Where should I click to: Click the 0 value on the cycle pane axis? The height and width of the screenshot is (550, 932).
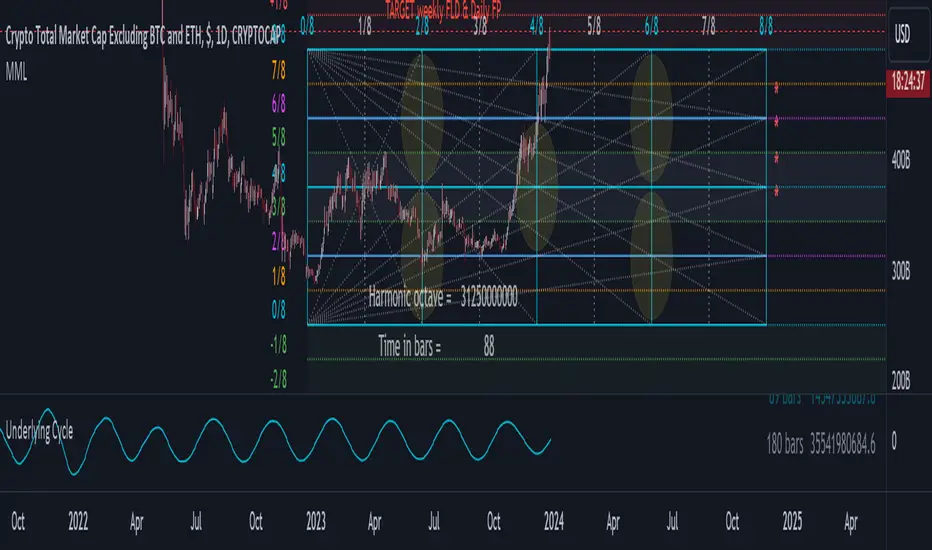tap(894, 441)
